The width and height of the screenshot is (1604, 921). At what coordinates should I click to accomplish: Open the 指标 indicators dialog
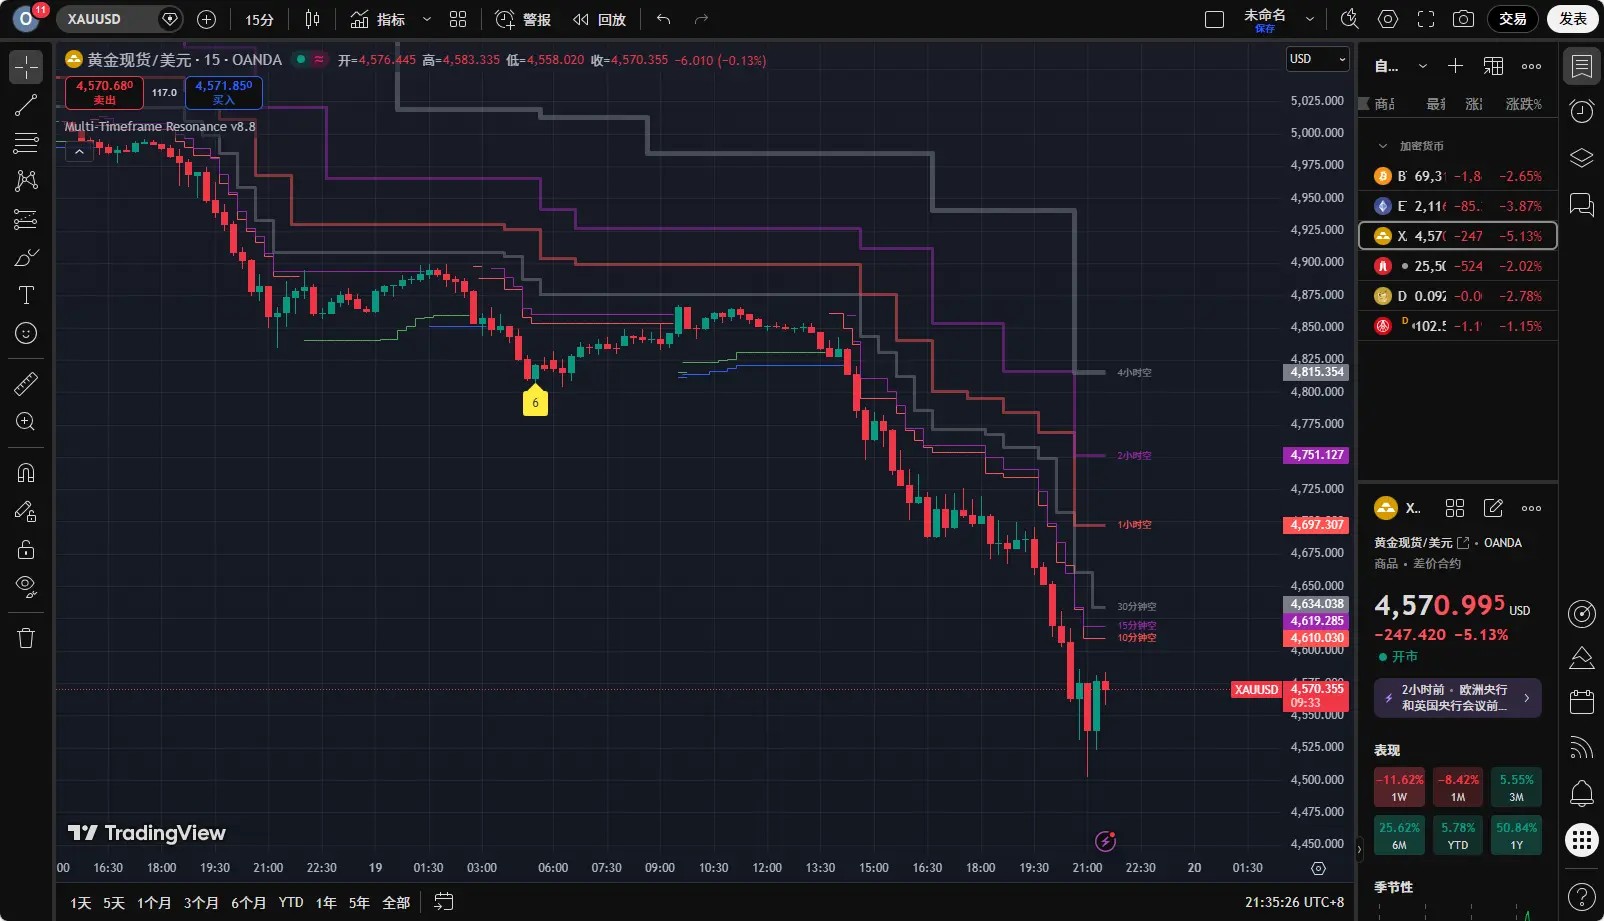pyautogui.click(x=378, y=19)
